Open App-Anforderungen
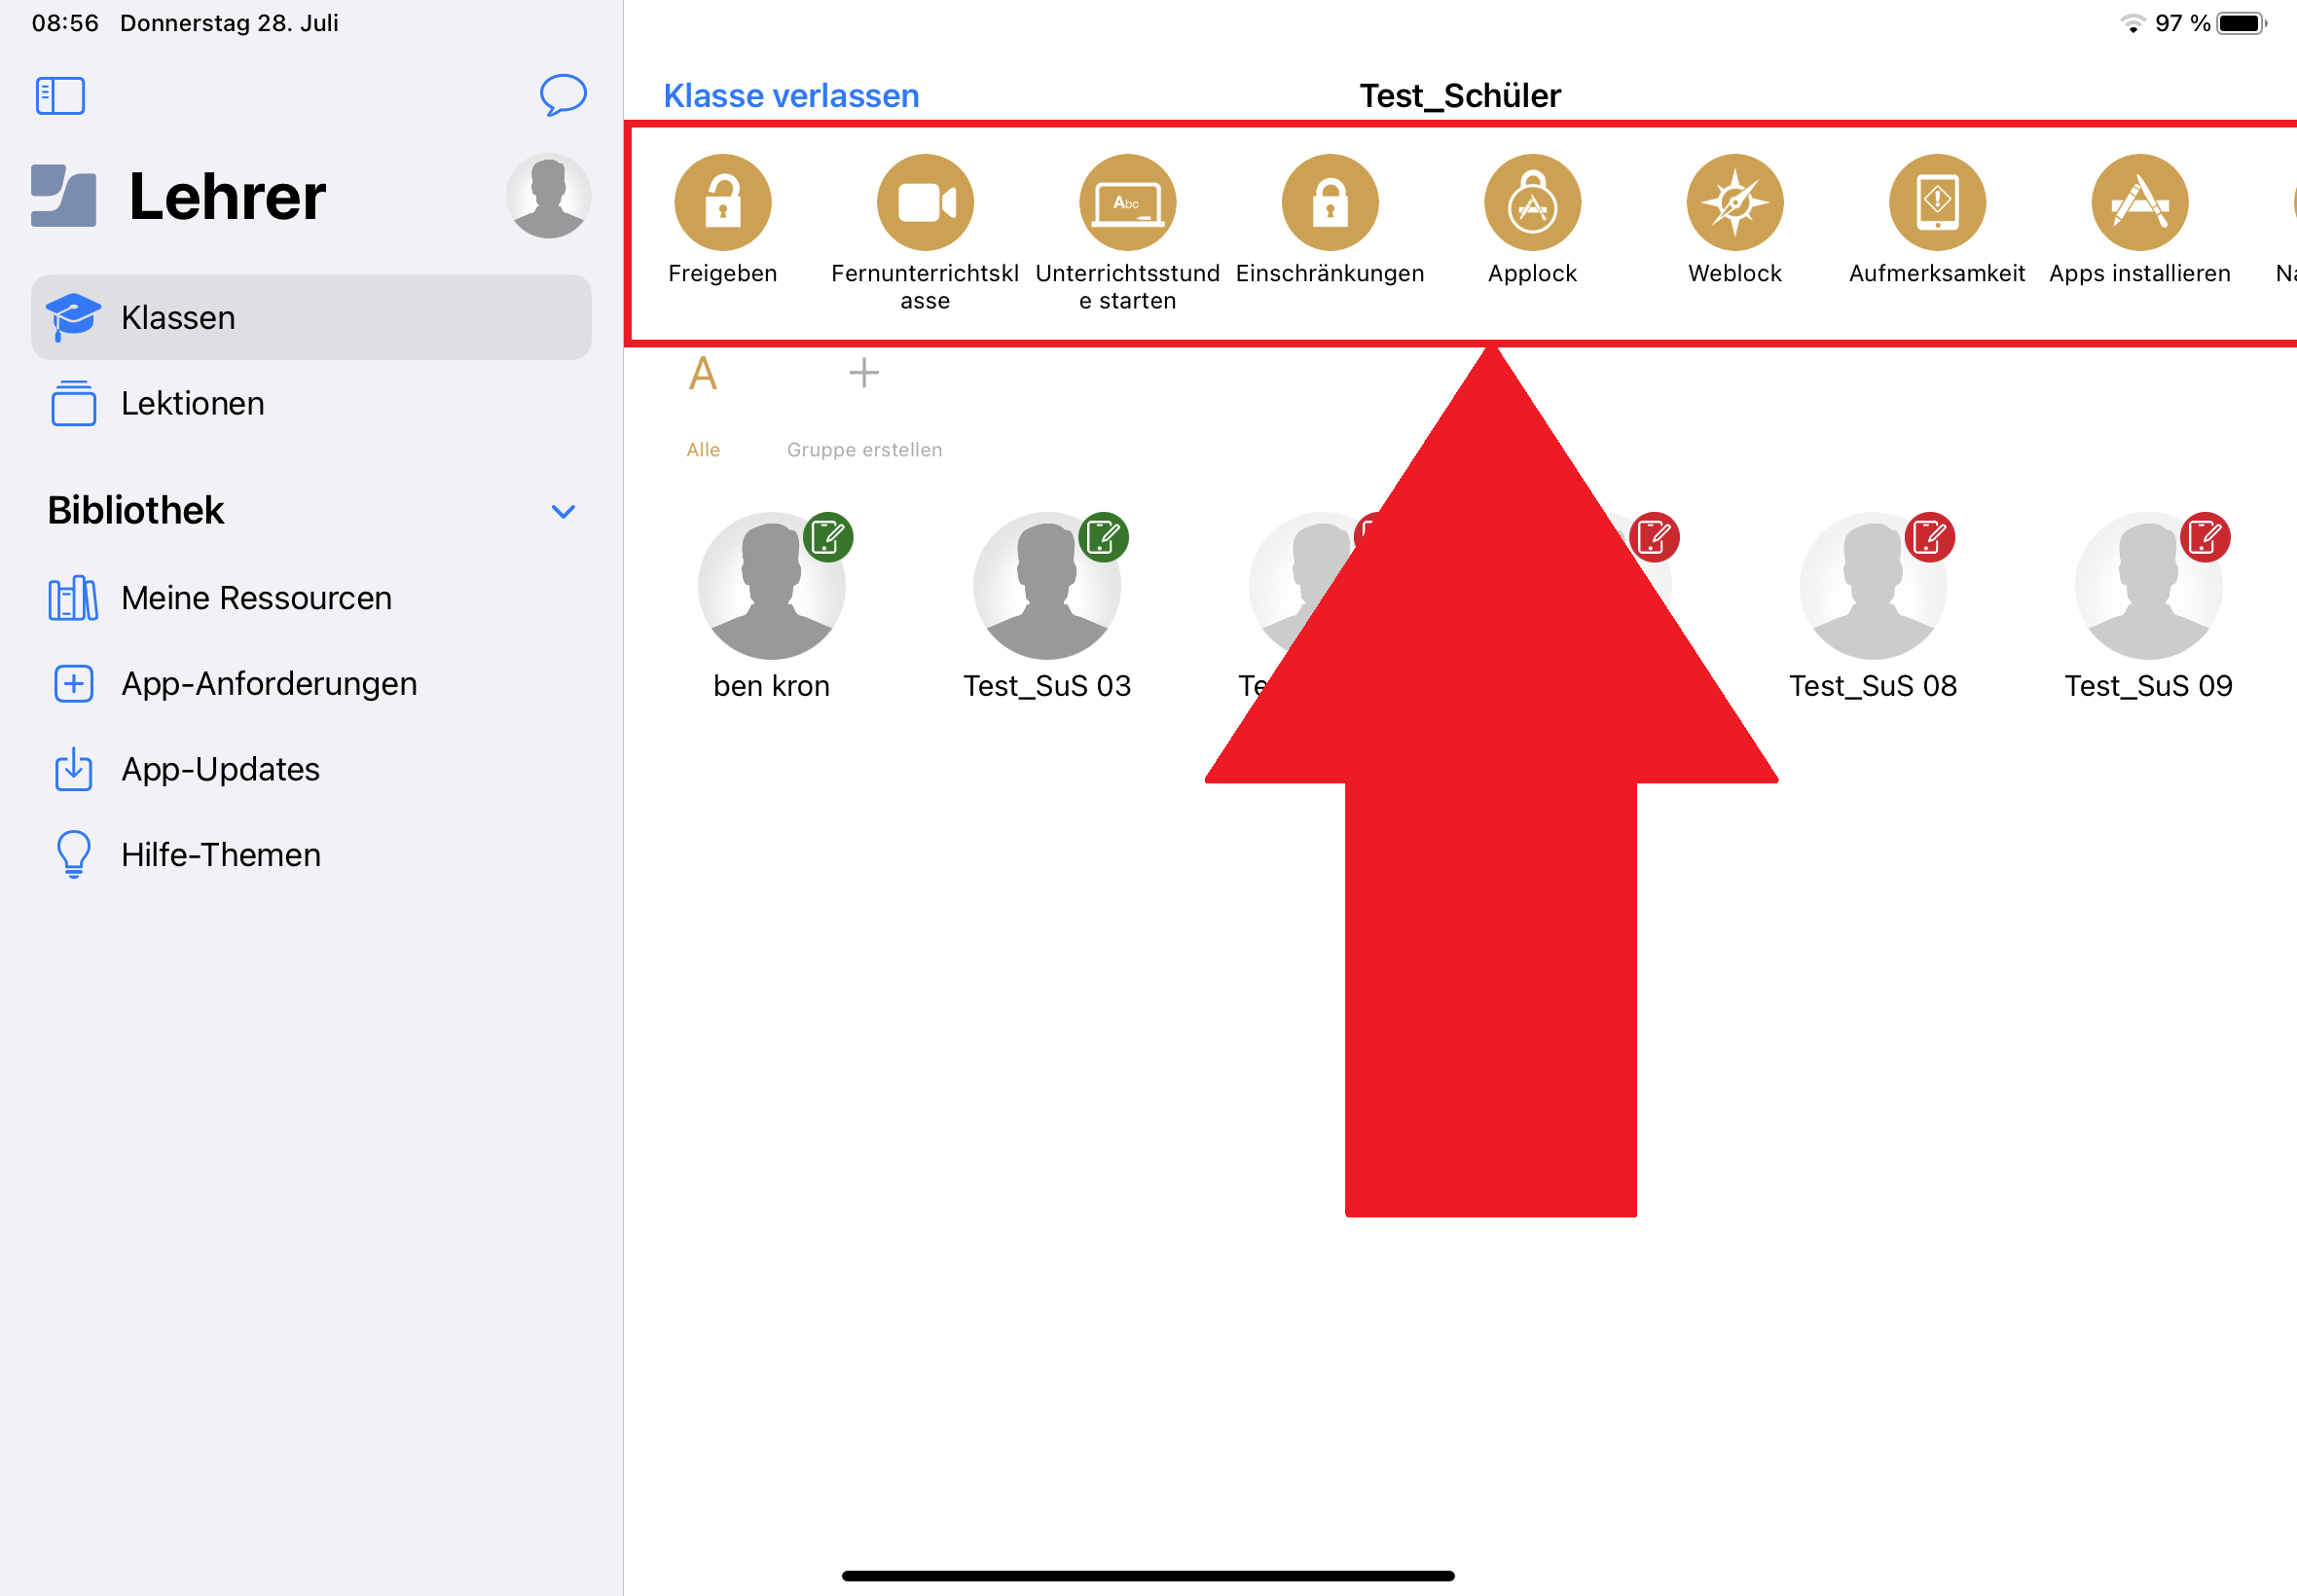The width and height of the screenshot is (2297, 1596). 311,684
